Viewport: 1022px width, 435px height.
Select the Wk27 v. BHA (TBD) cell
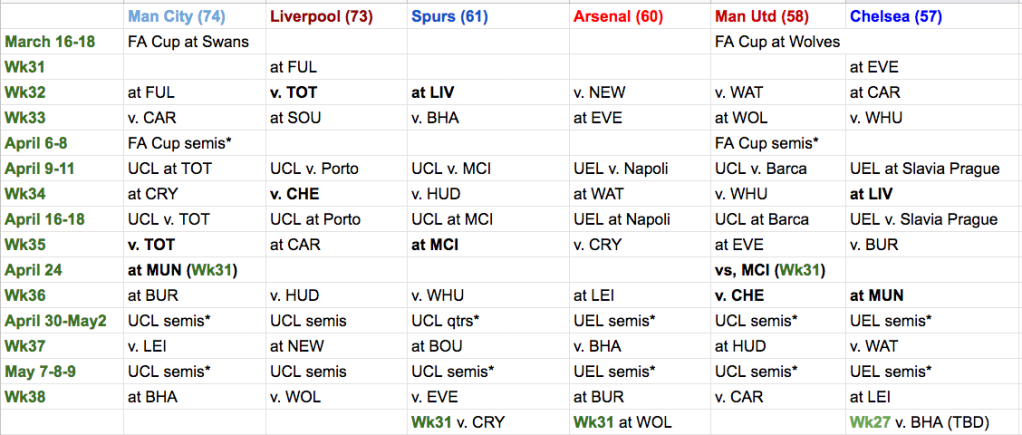pos(933,421)
